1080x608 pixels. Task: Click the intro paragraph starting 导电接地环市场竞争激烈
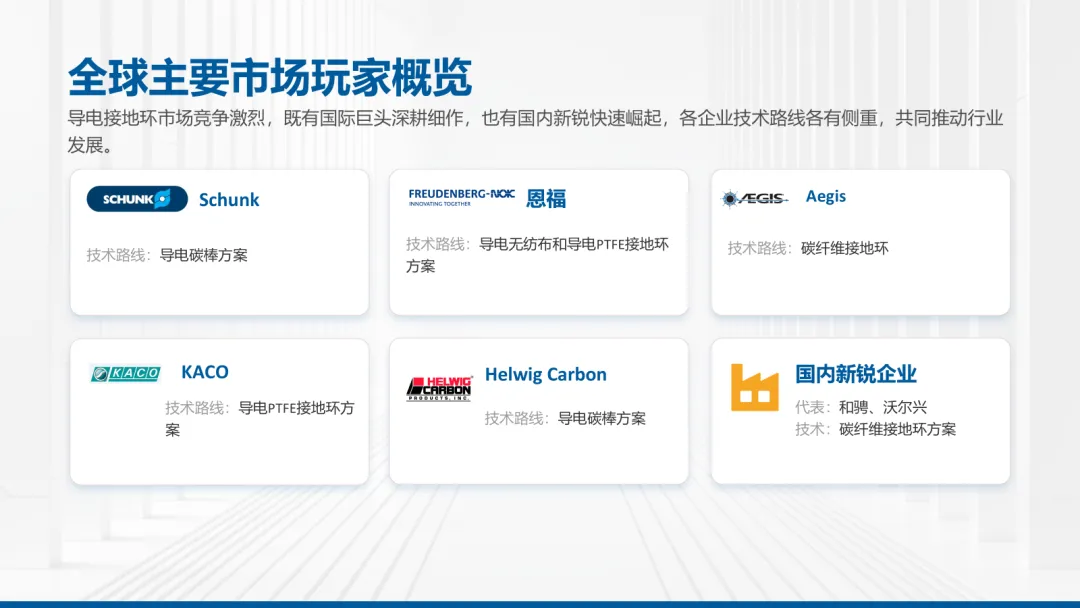click(x=535, y=131)
